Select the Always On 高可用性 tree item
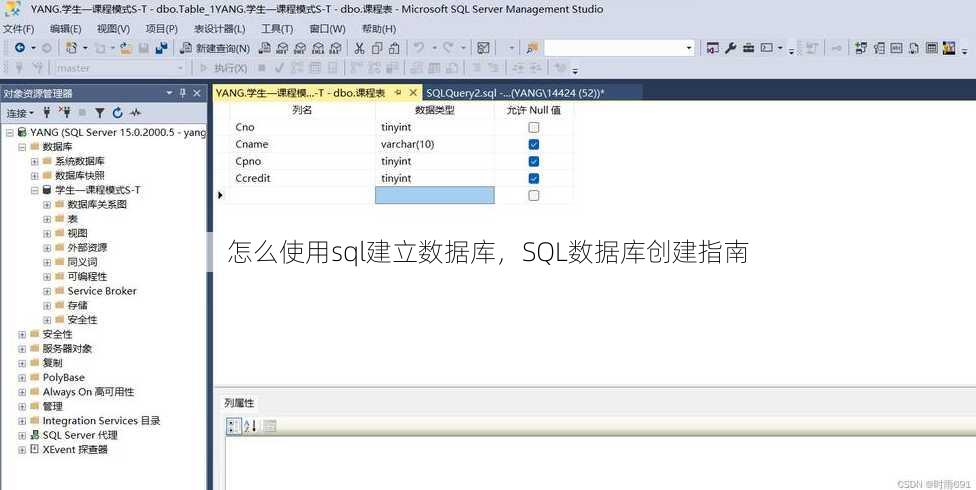 click(x=88, y=392)
